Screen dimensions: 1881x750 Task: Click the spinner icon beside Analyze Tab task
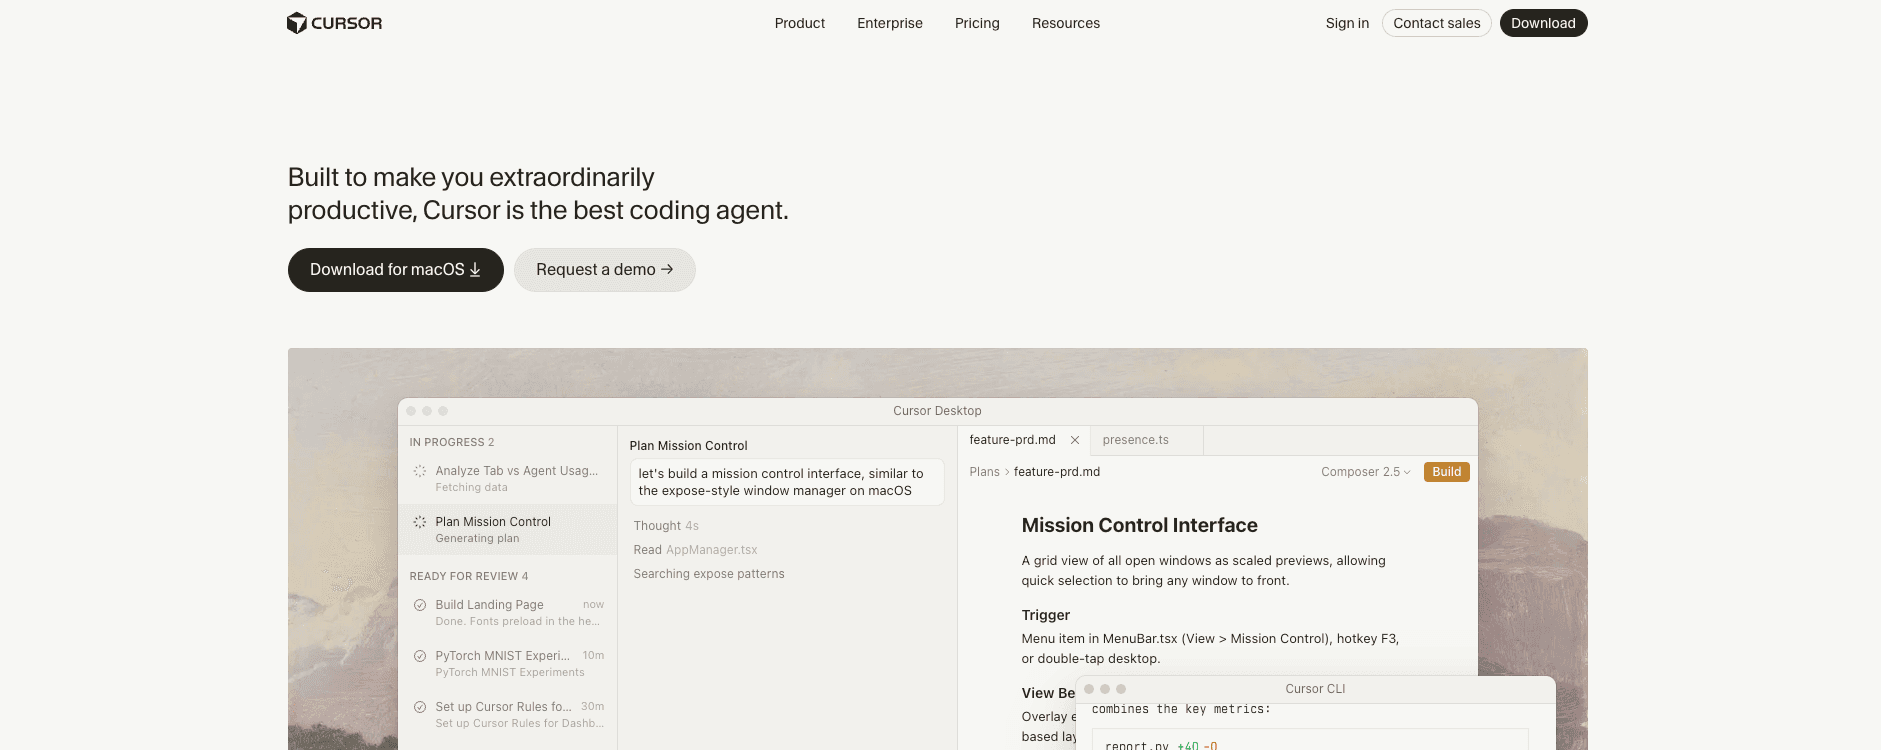point(420,471)
